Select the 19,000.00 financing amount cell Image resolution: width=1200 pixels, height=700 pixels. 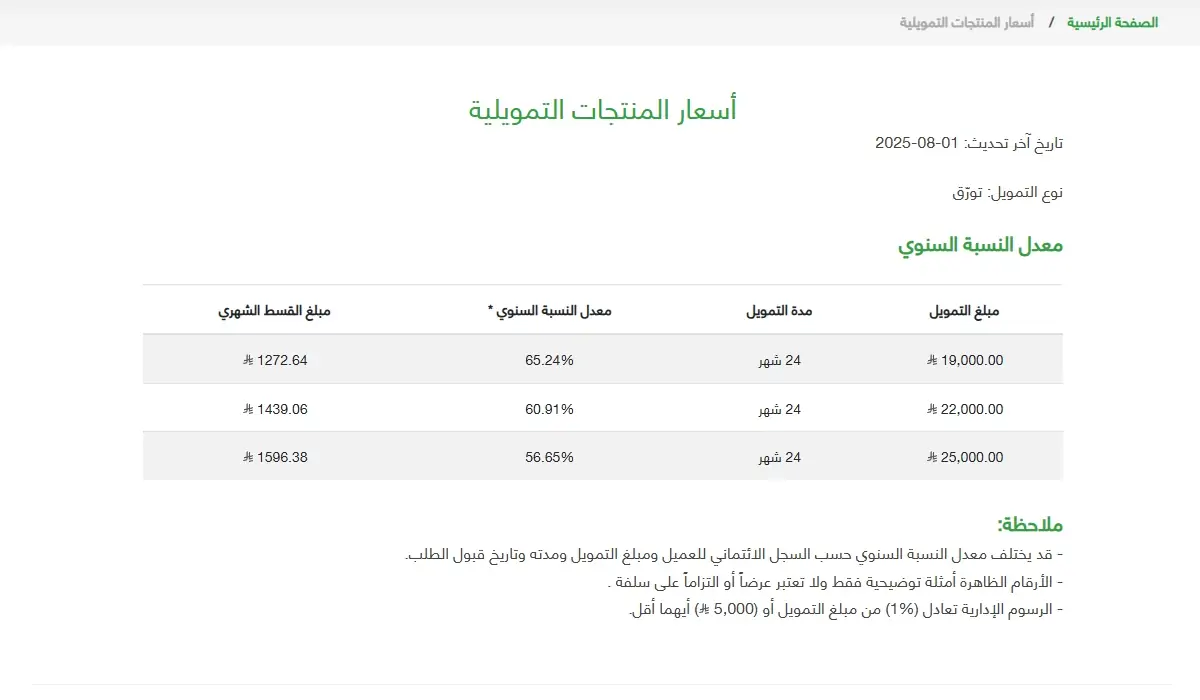[x=965, y=361]
